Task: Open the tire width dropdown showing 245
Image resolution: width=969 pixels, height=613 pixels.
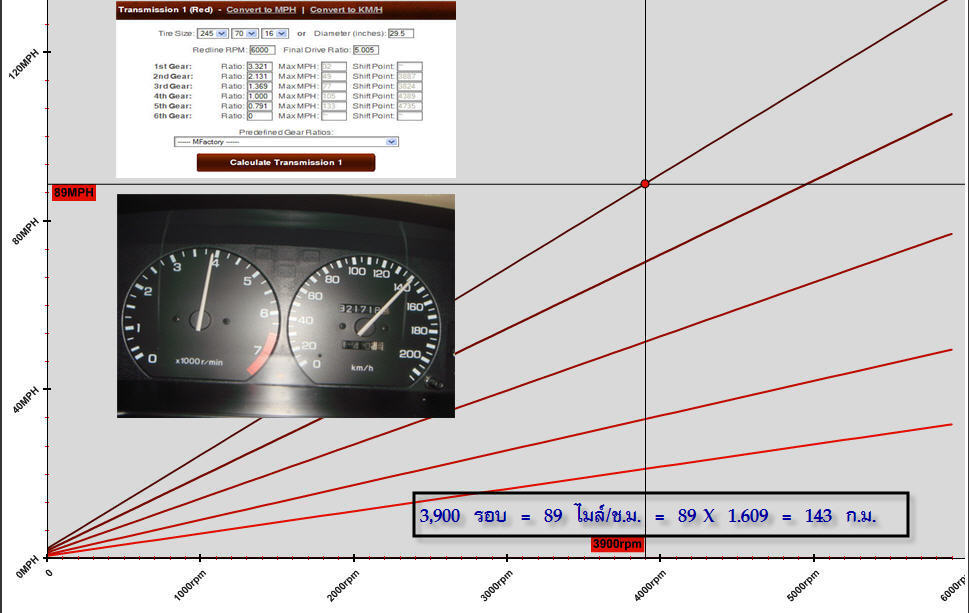Action: point(214,33)
